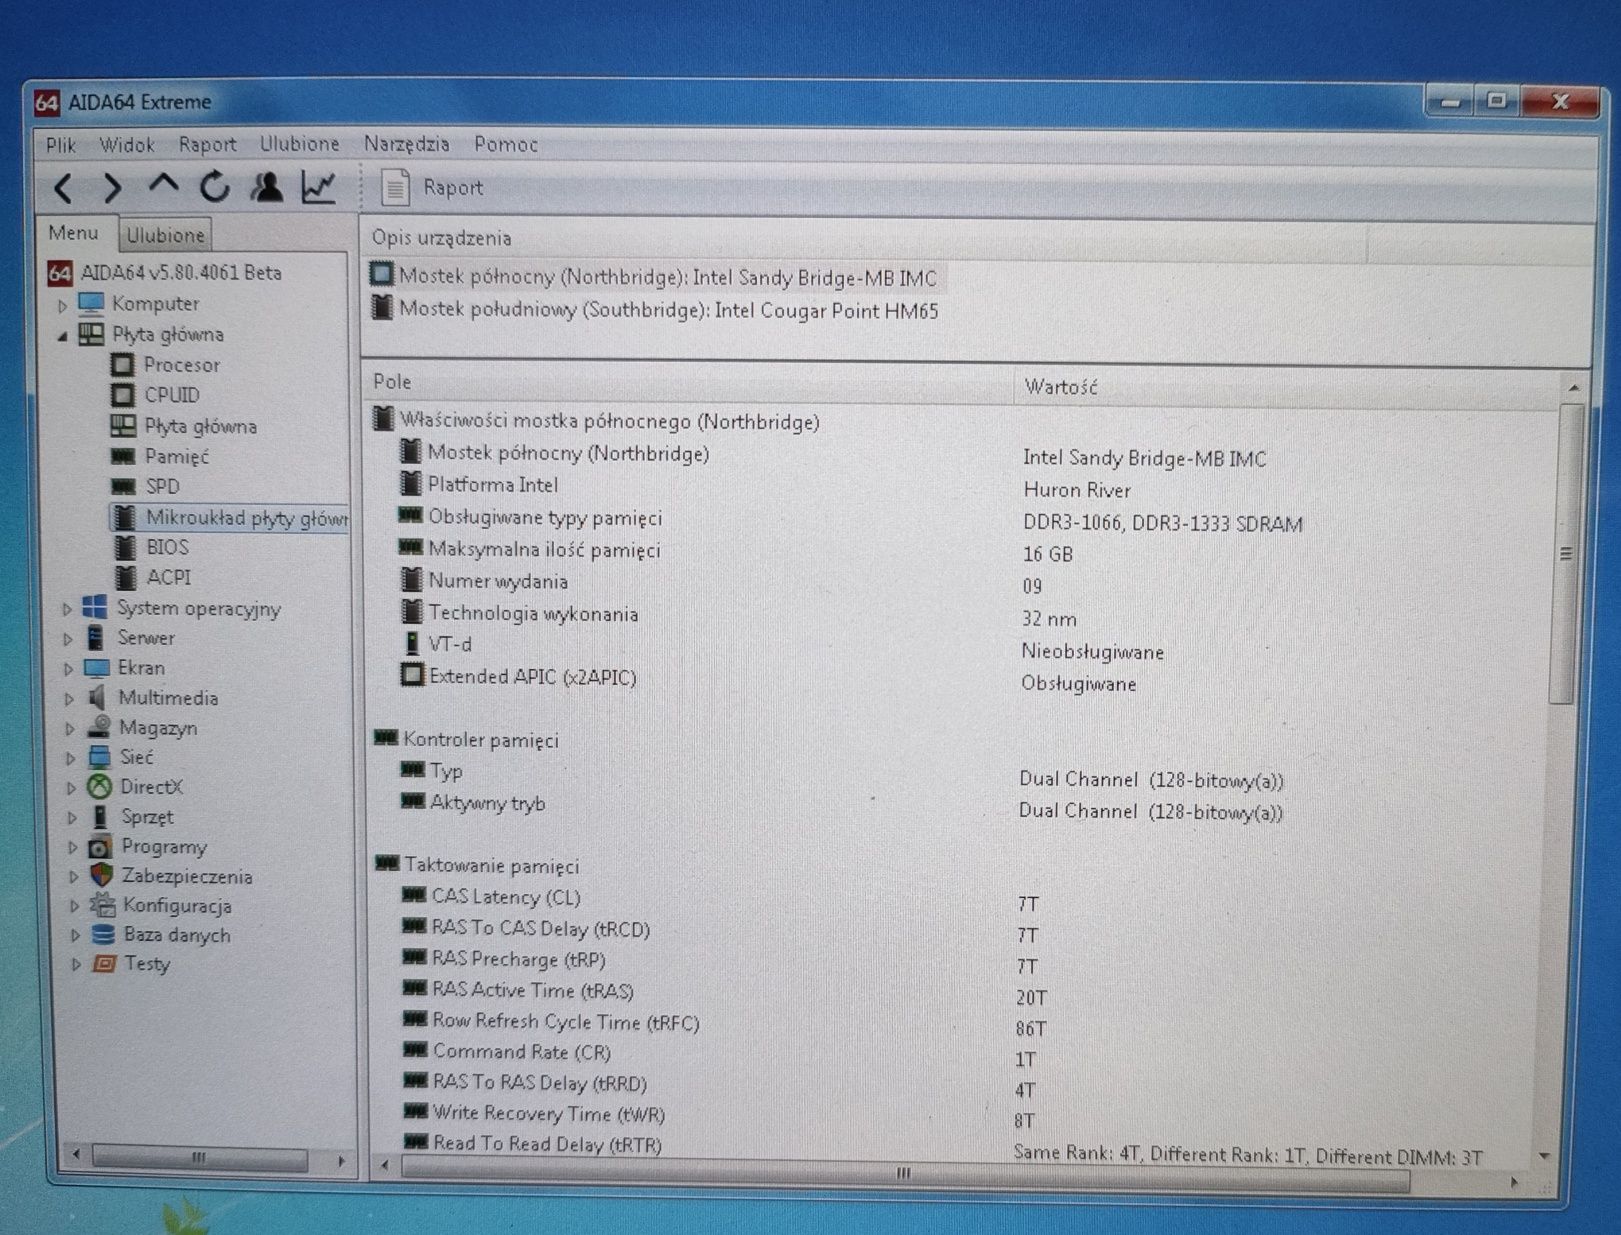Navigate forward with the Forward arrow

(x=113, y=187)
